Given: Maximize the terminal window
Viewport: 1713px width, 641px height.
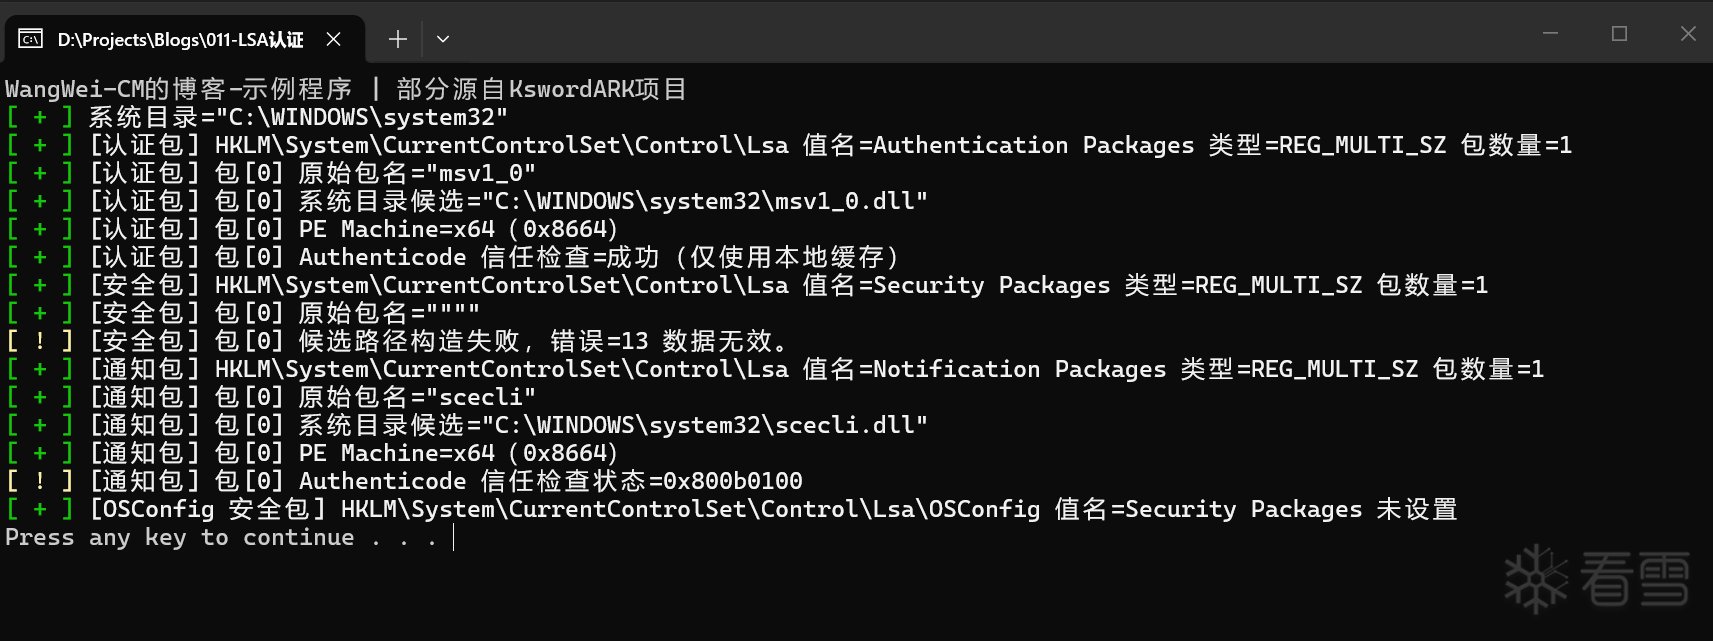Looking at the screenshot, I should [x=1620, y=33].
